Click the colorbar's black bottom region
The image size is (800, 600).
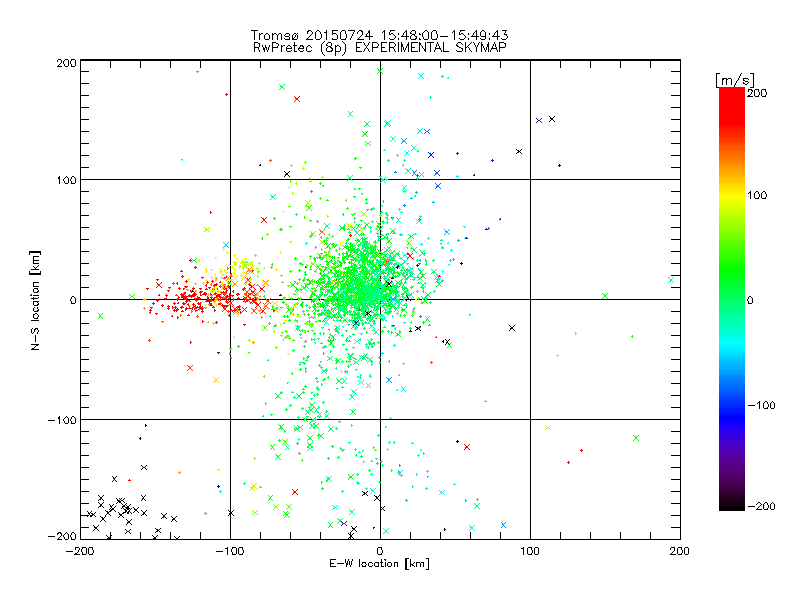tap(732, 503)
